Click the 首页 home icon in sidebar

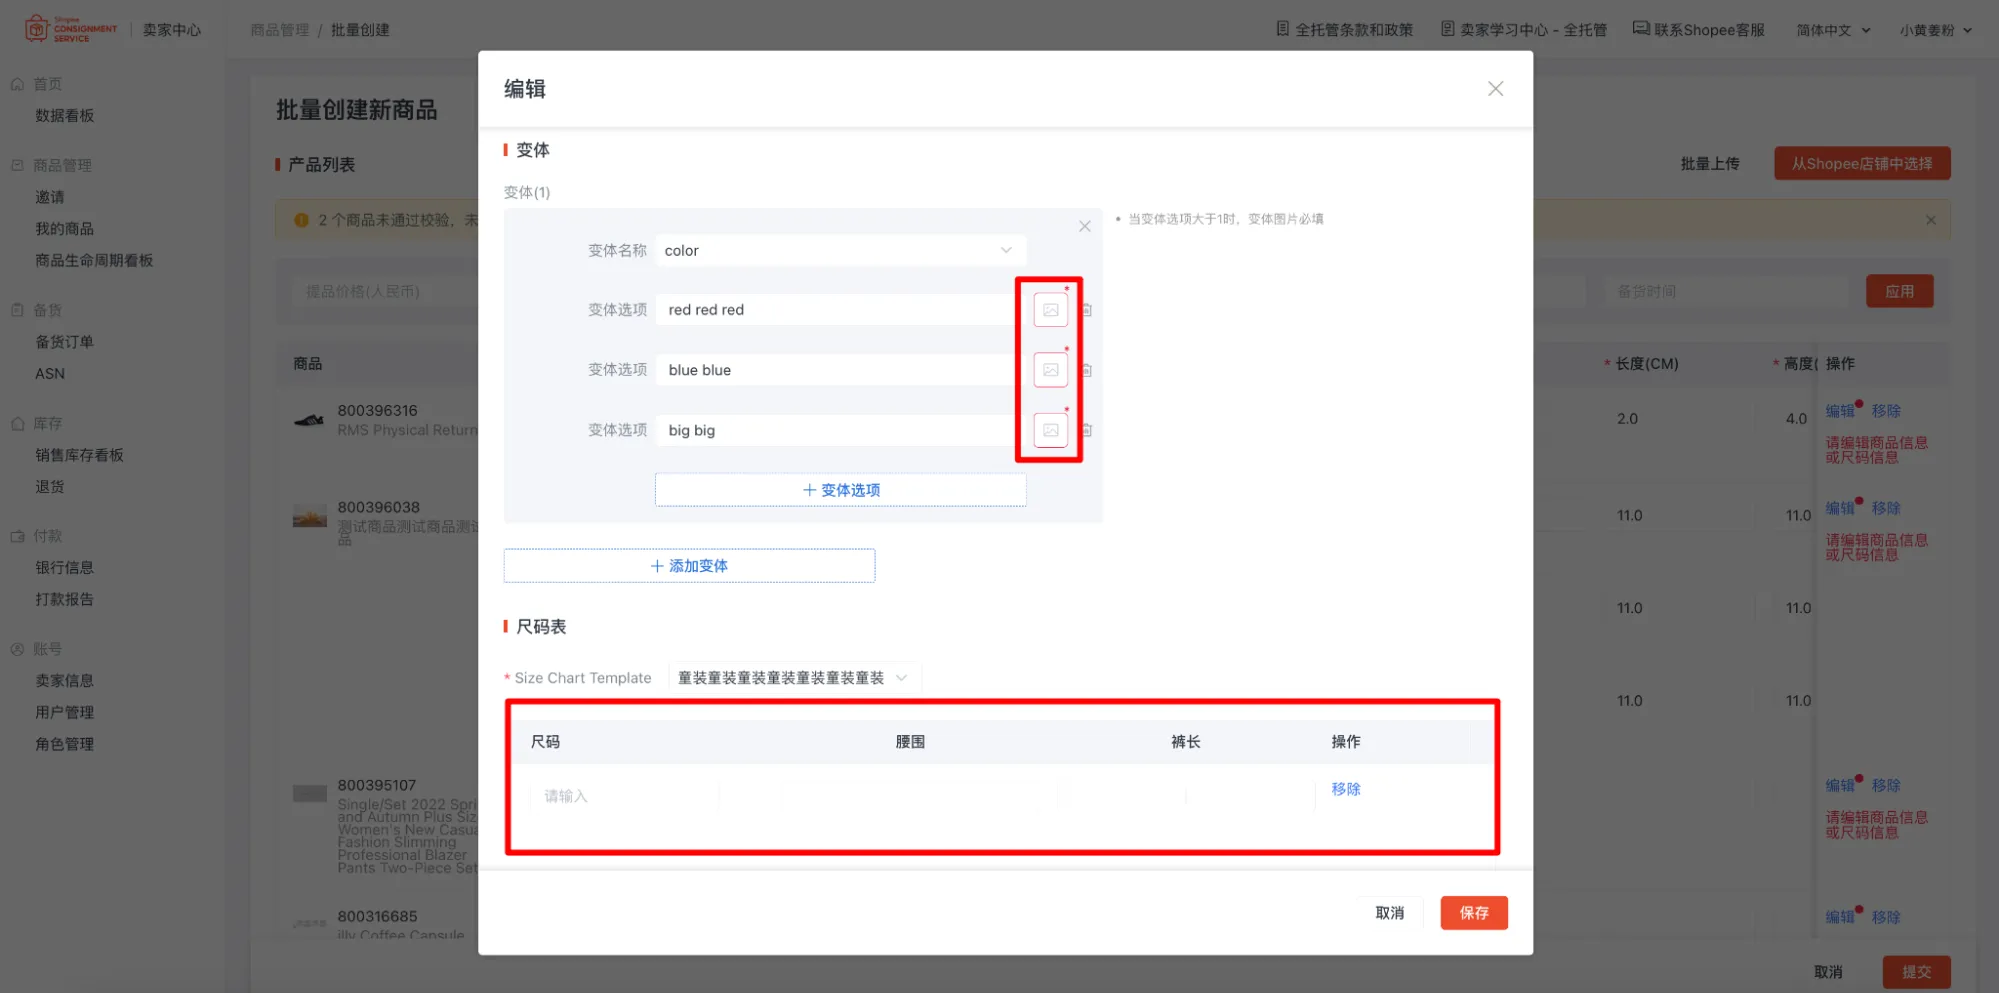point(16,83)
